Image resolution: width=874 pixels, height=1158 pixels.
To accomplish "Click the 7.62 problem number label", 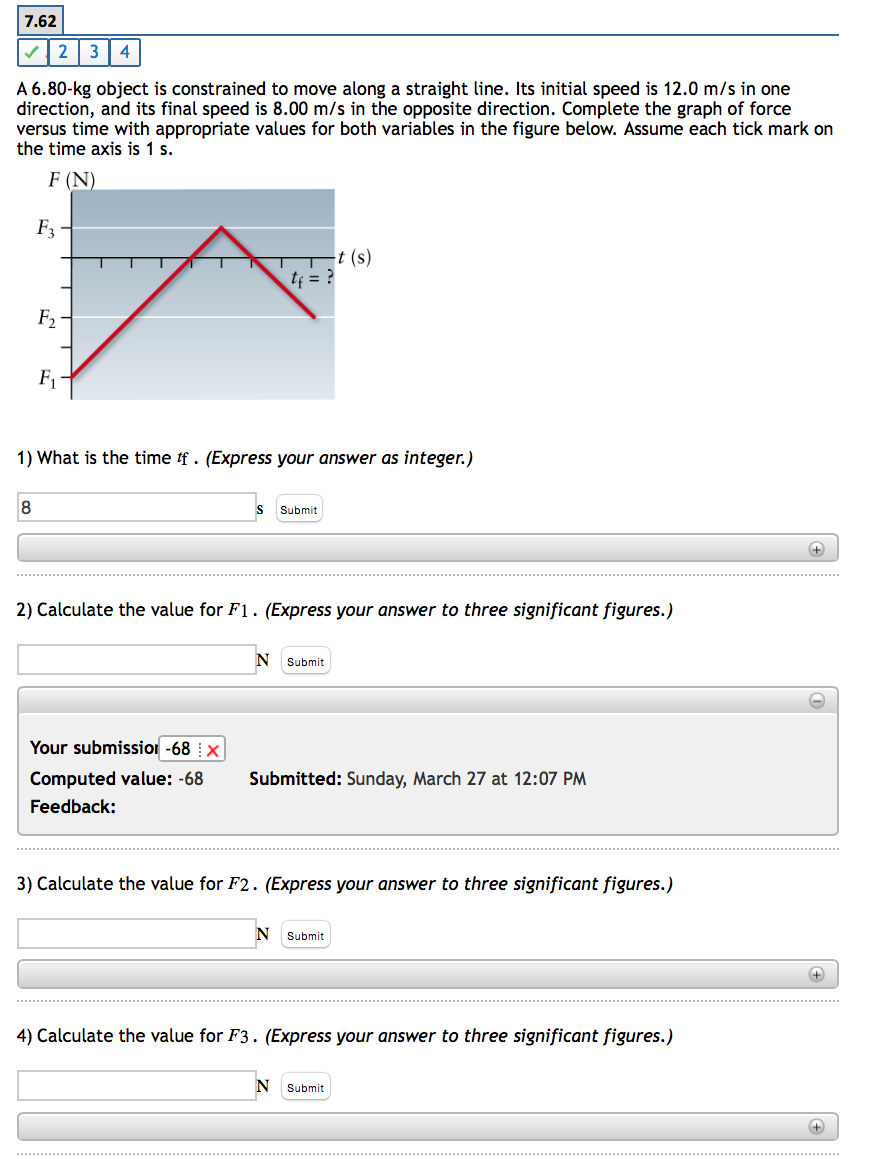I will point(41,20).
